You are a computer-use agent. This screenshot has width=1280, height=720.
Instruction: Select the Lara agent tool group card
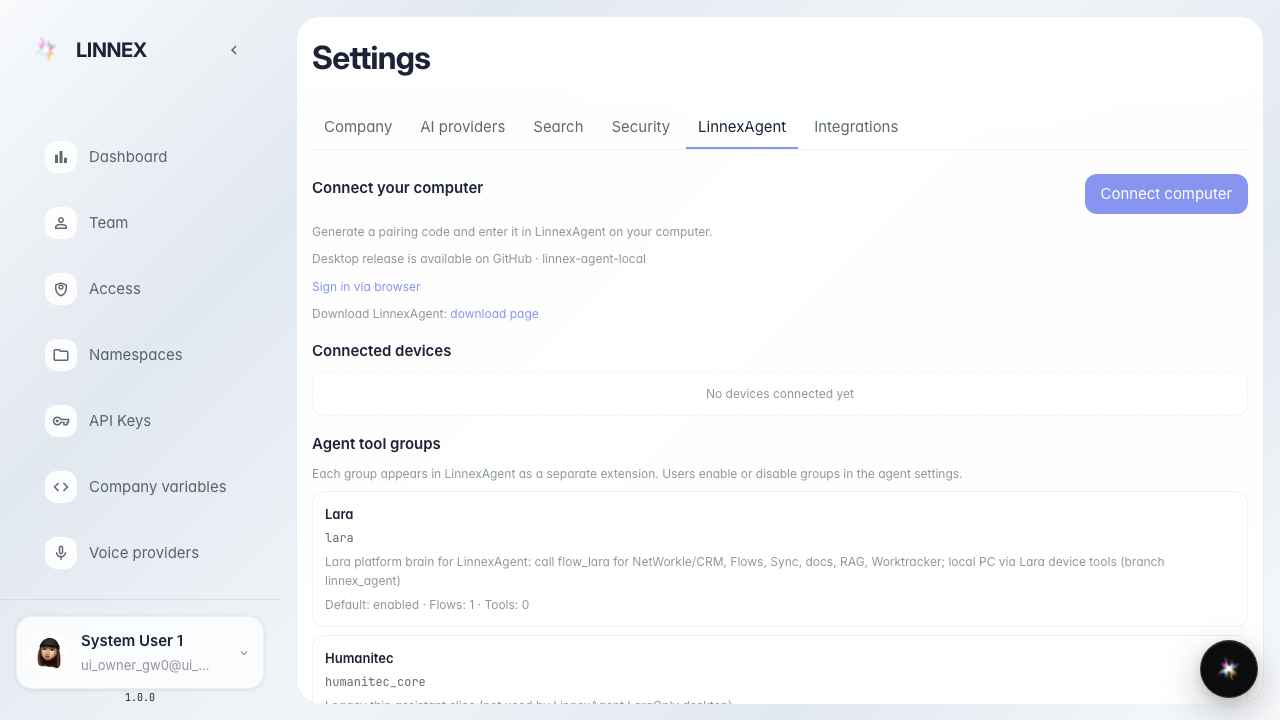780,559
